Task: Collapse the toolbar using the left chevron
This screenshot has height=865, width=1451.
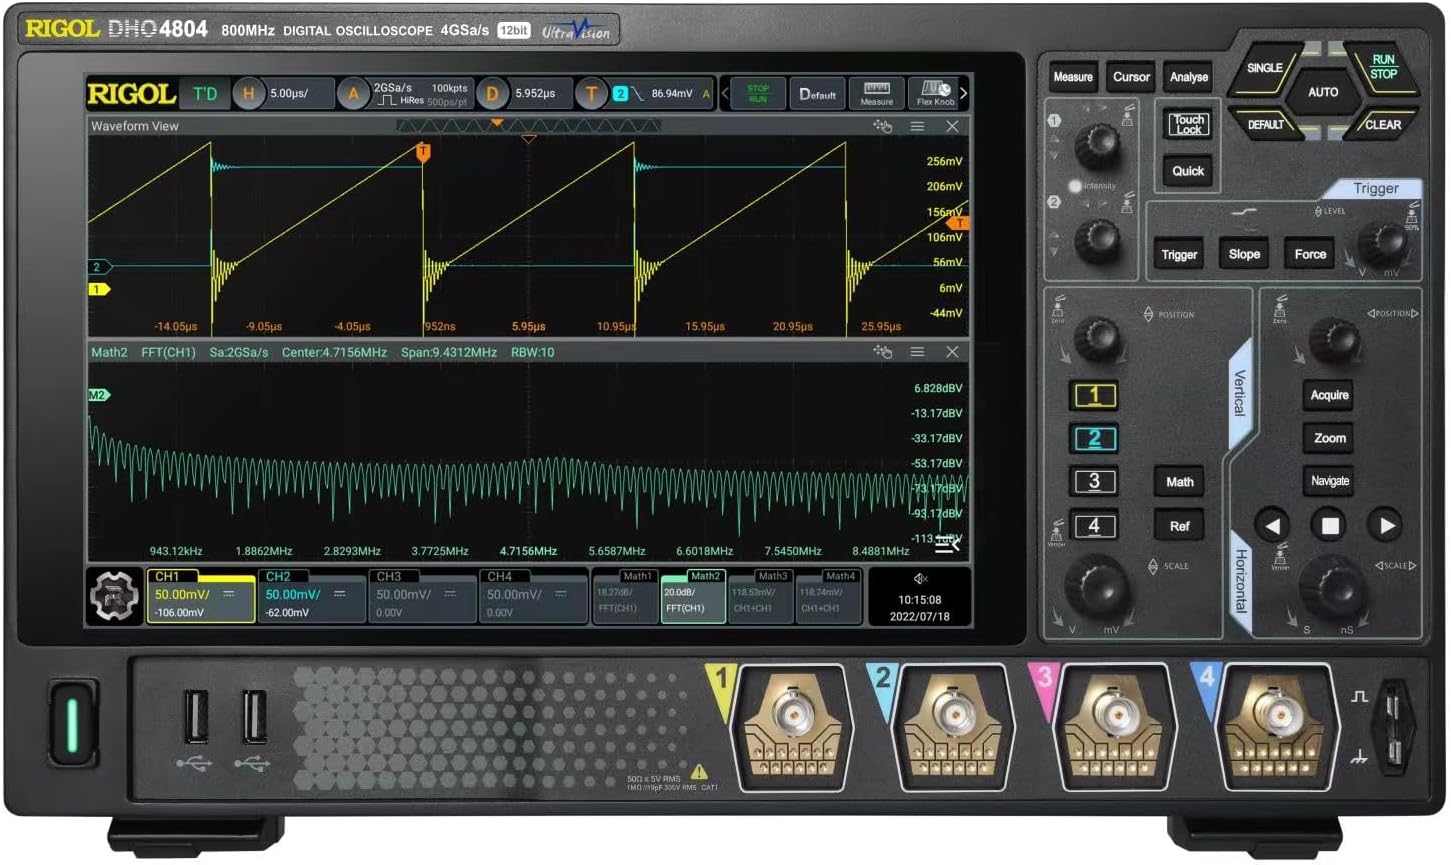Action: pyautogui.click(x=723, y=93)
